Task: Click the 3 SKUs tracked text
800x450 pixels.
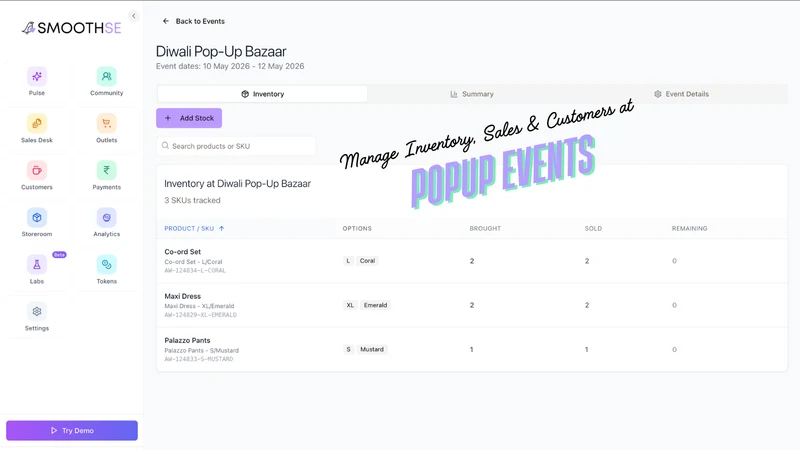Action: 192,201
